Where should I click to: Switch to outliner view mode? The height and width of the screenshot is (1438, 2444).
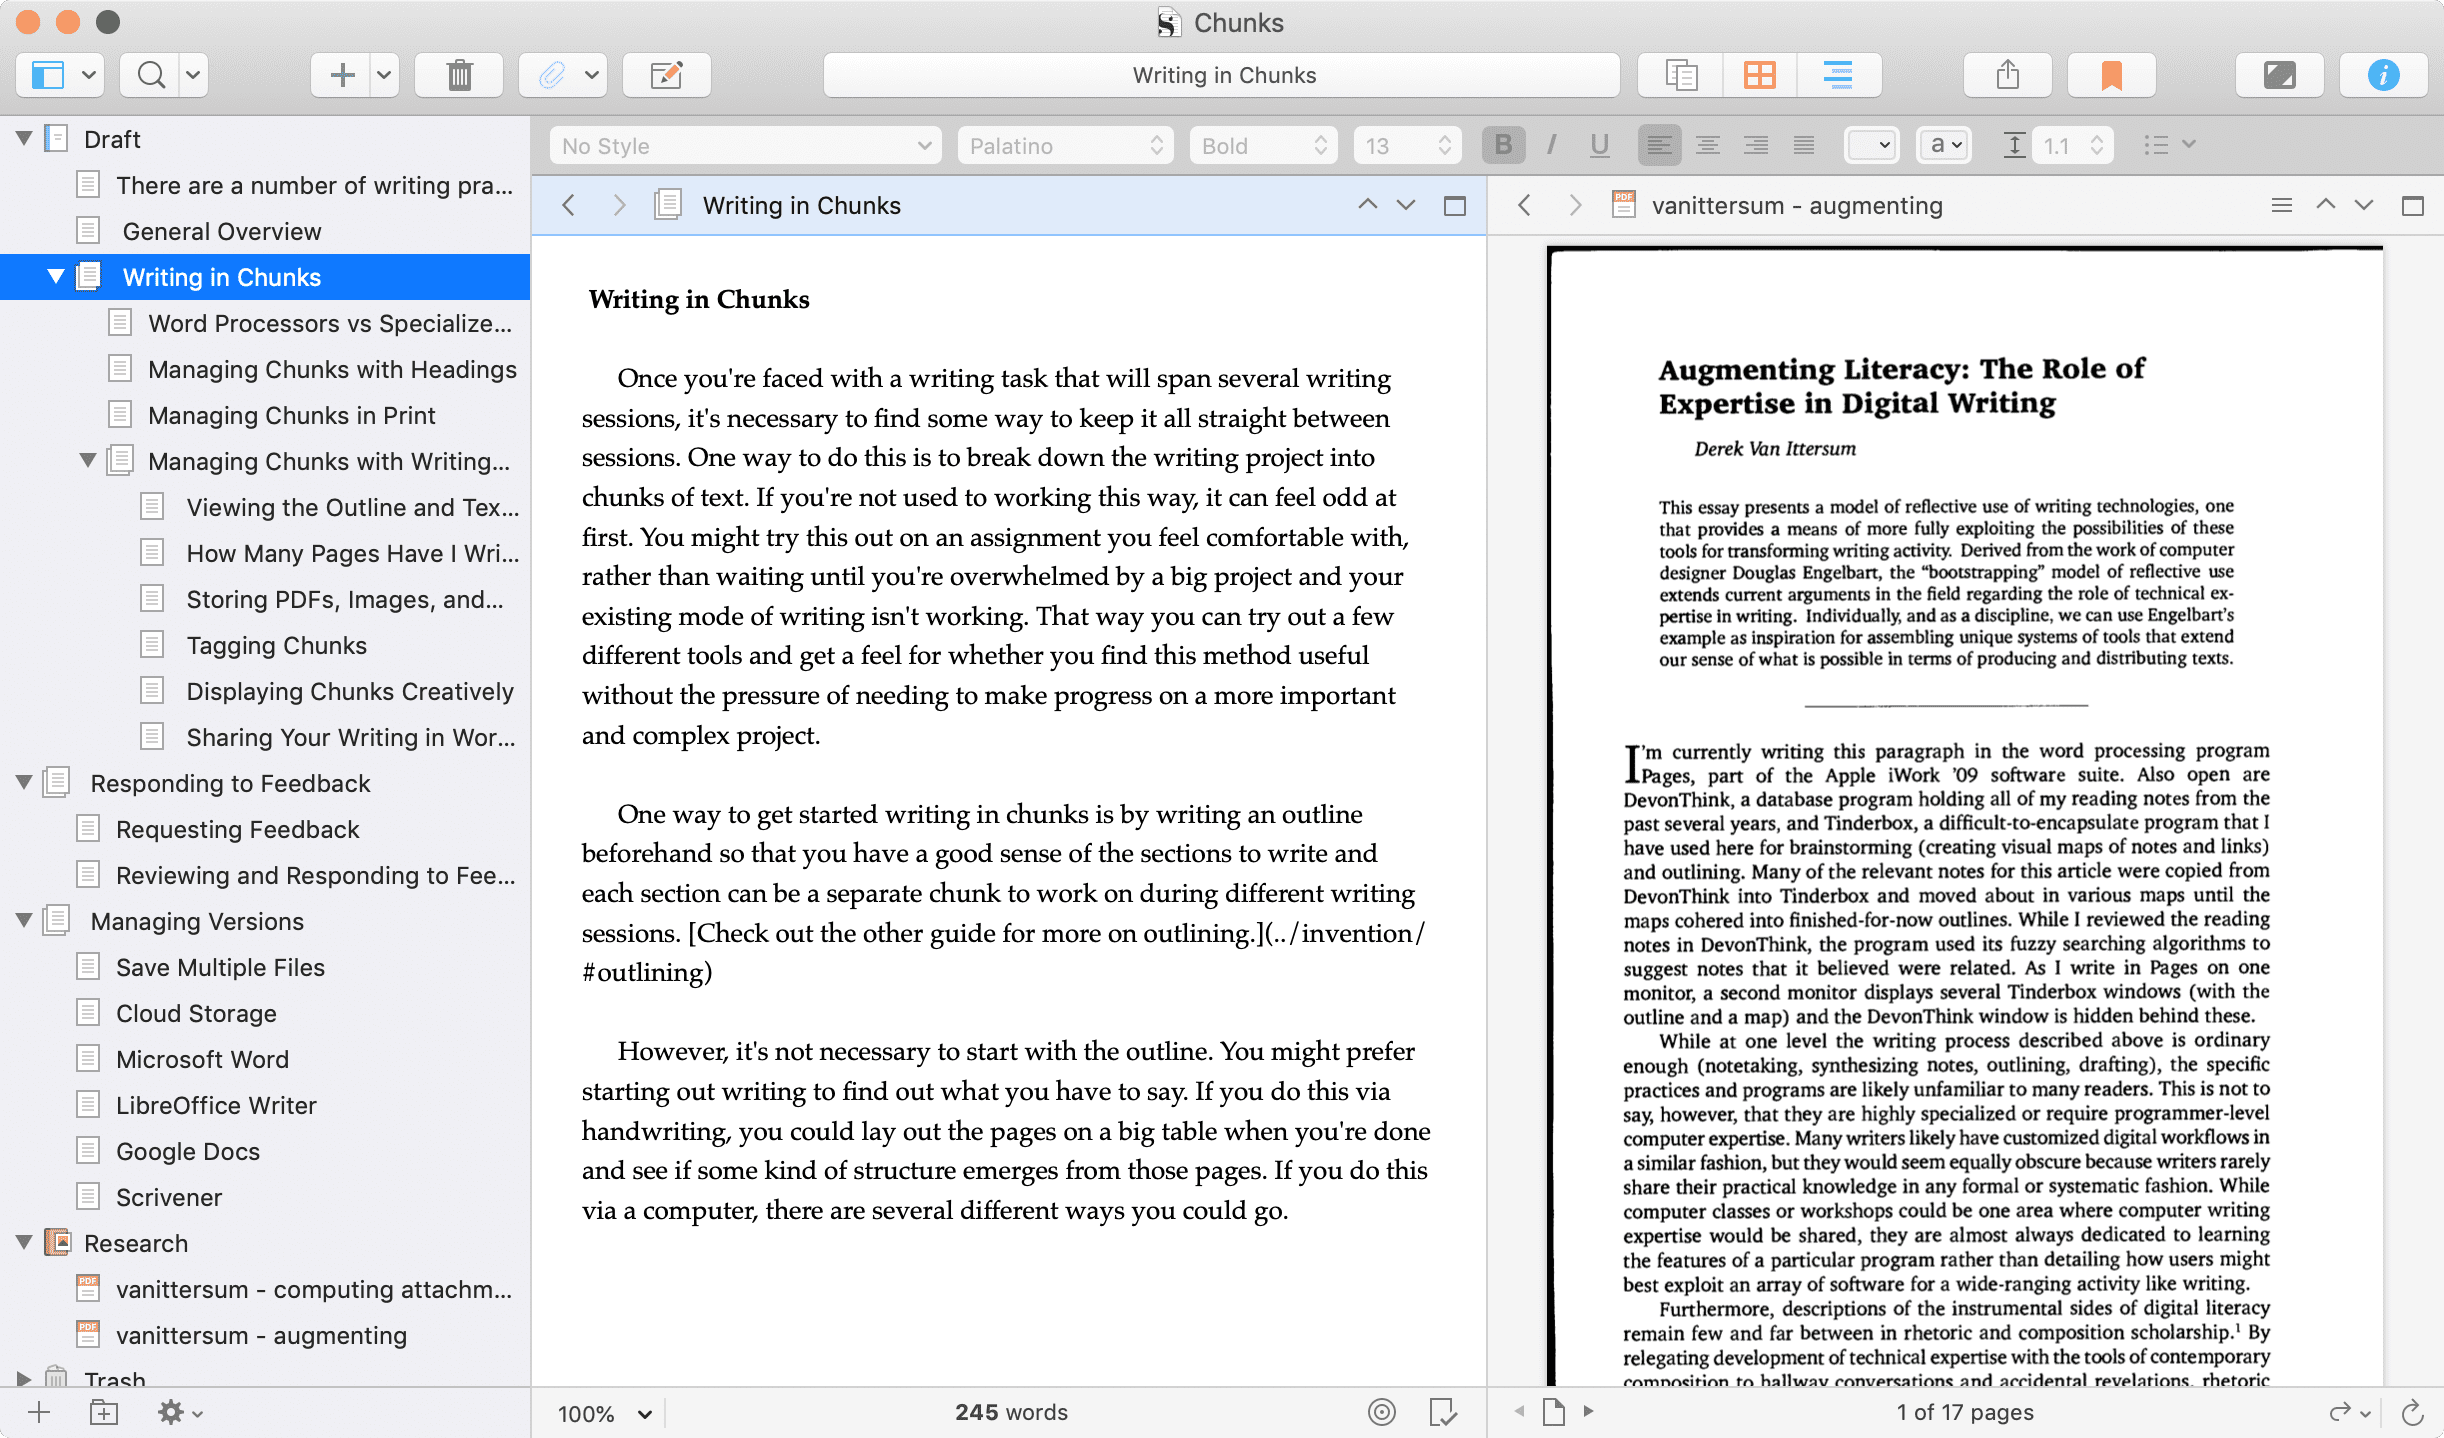(x=1838, y=75)
